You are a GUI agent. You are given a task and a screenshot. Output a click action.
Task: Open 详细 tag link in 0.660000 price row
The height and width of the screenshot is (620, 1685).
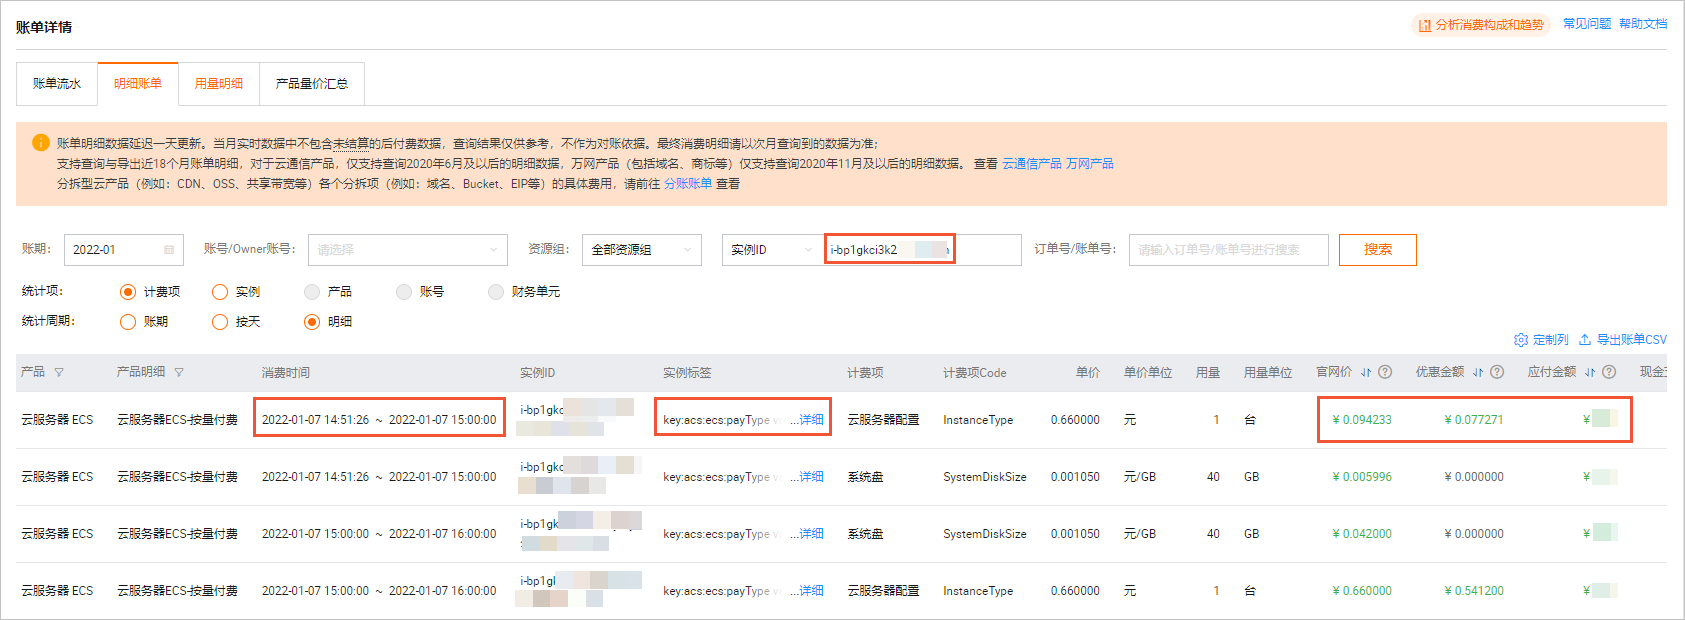click(x=812, y=591)
